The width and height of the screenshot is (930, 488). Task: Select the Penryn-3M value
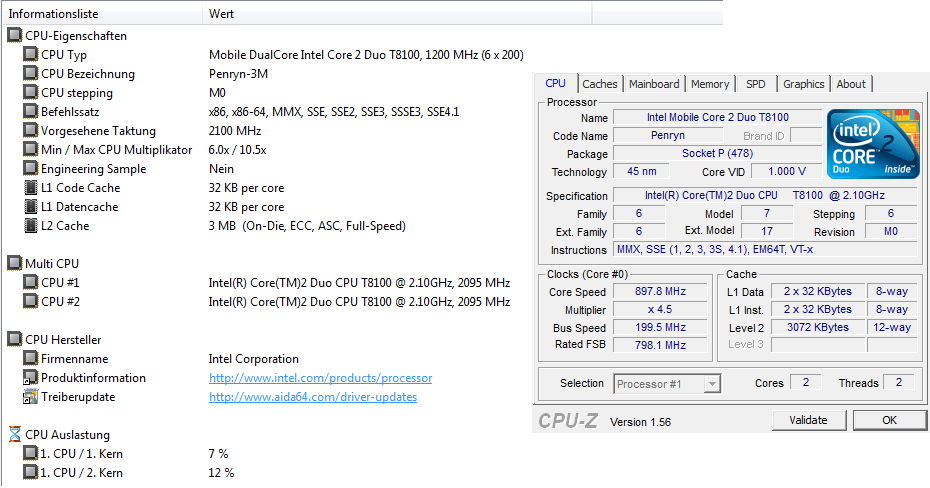[238, 74]
